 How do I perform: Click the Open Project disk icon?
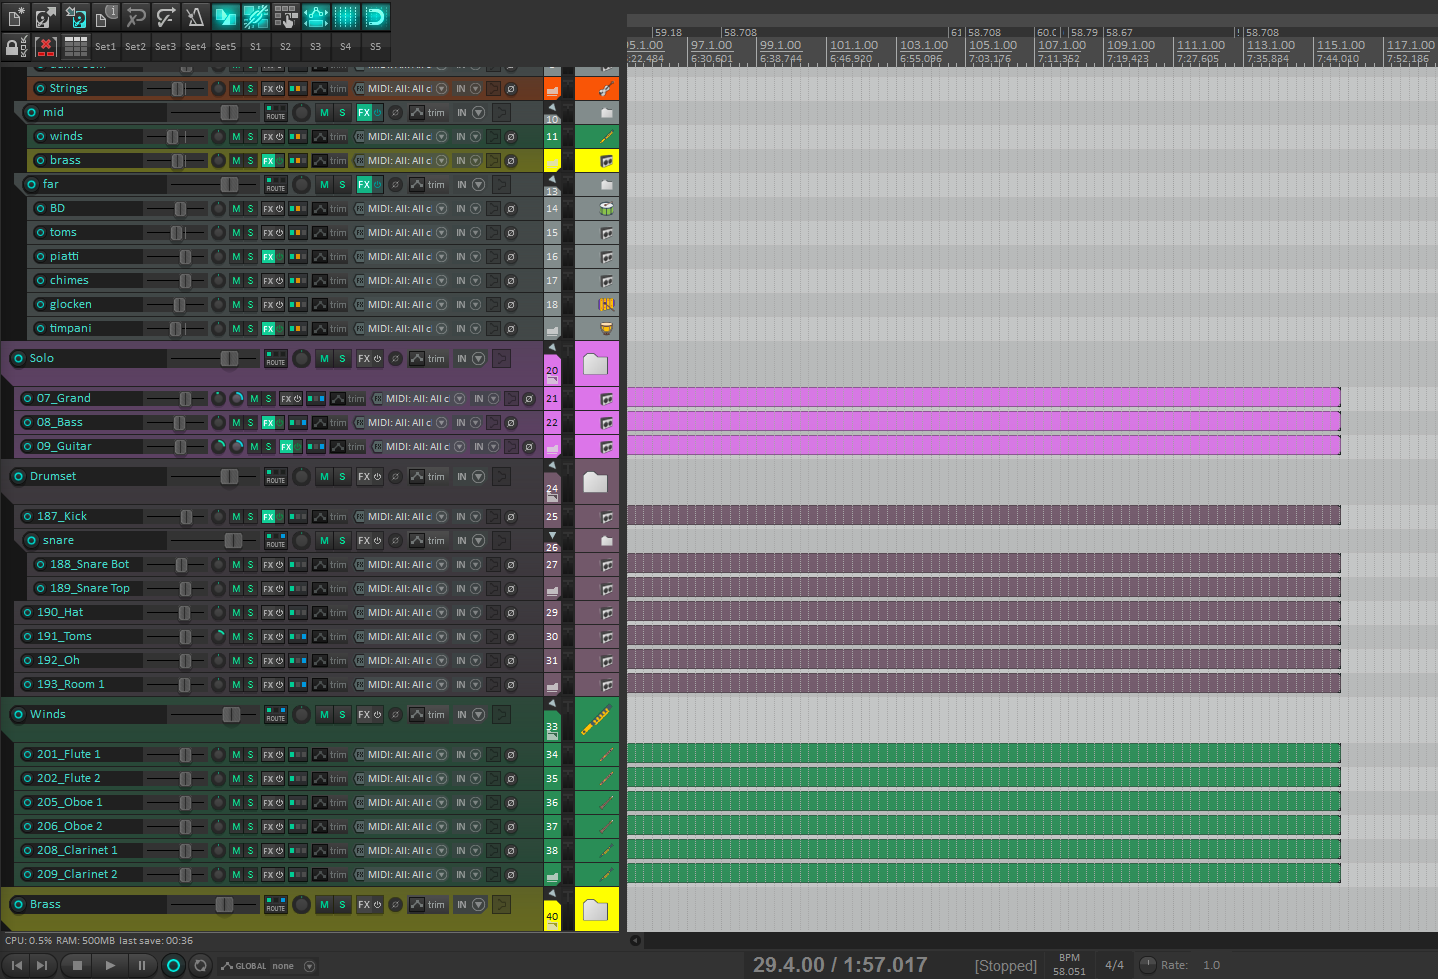46,16
